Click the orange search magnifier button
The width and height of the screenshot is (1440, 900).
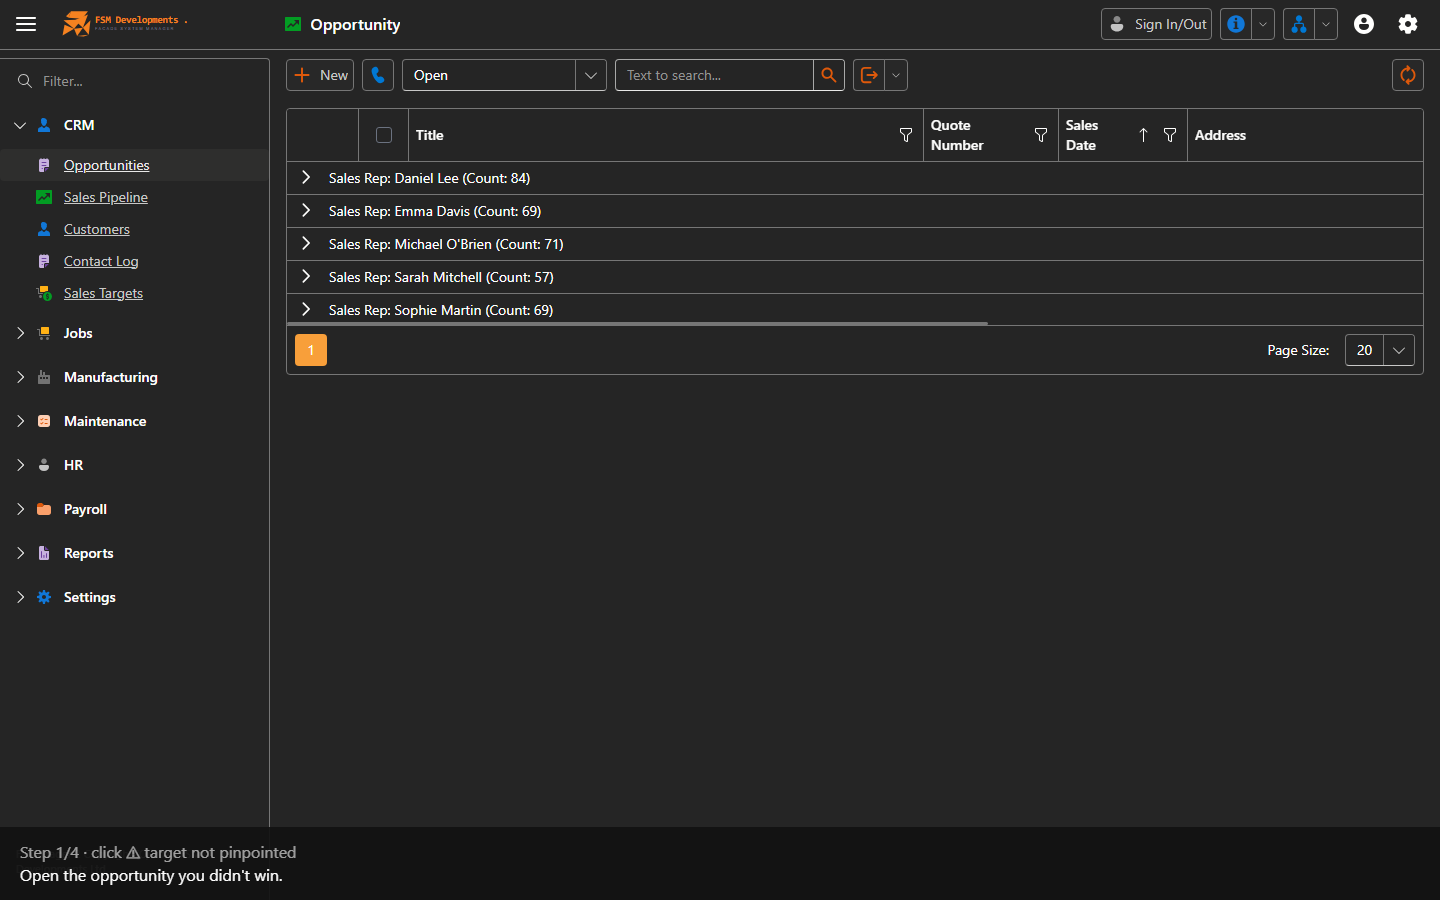[828, 75]
